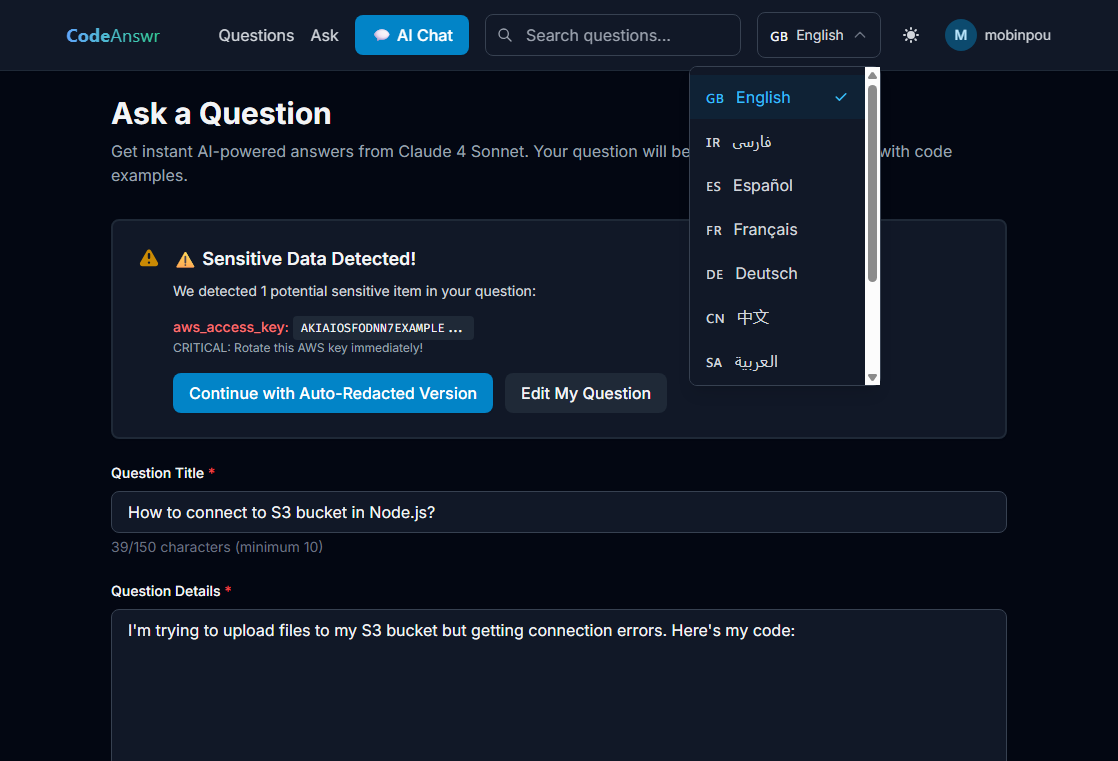
Task: Select Deutsch from the language dropdown
Action: (x=765, y=273)
